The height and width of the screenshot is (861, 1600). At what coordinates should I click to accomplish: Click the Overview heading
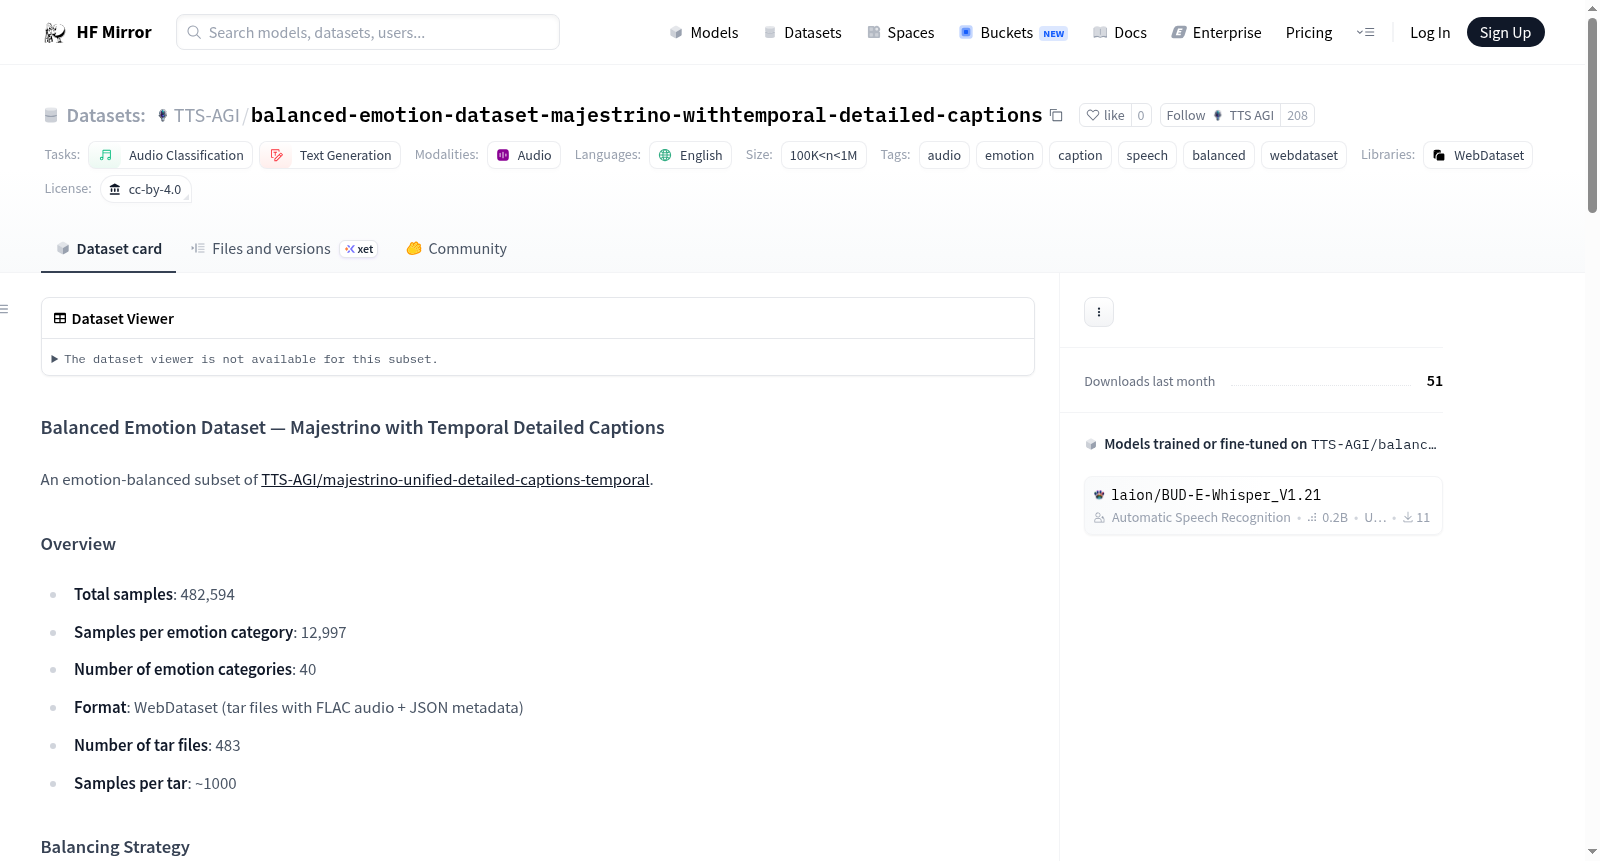click(x=78, y=544)
